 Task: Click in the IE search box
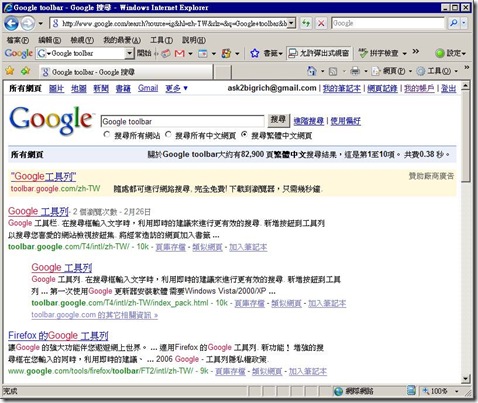pyautogui.click(x=388, y=23)
